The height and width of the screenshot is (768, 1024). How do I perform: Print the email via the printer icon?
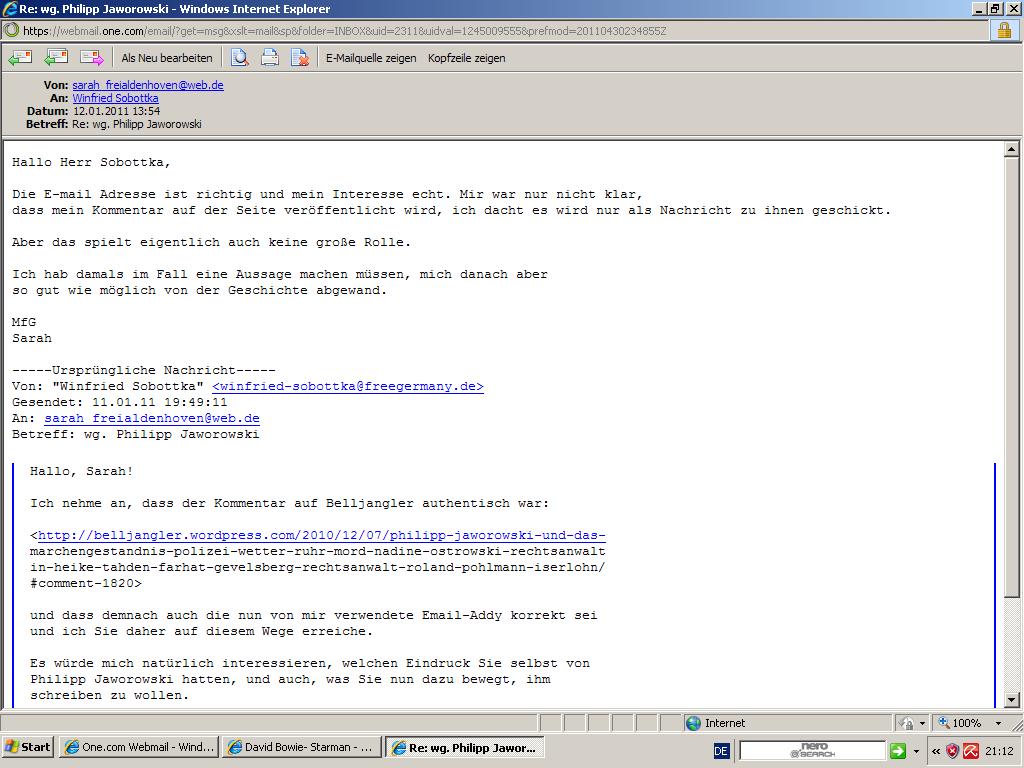270,57
